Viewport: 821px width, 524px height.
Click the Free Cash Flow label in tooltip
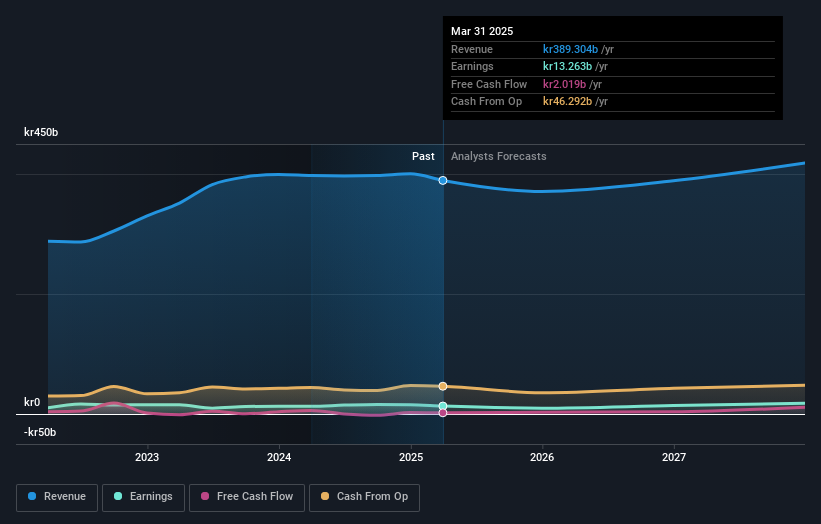pyautogui.click(x=489, y=84)
